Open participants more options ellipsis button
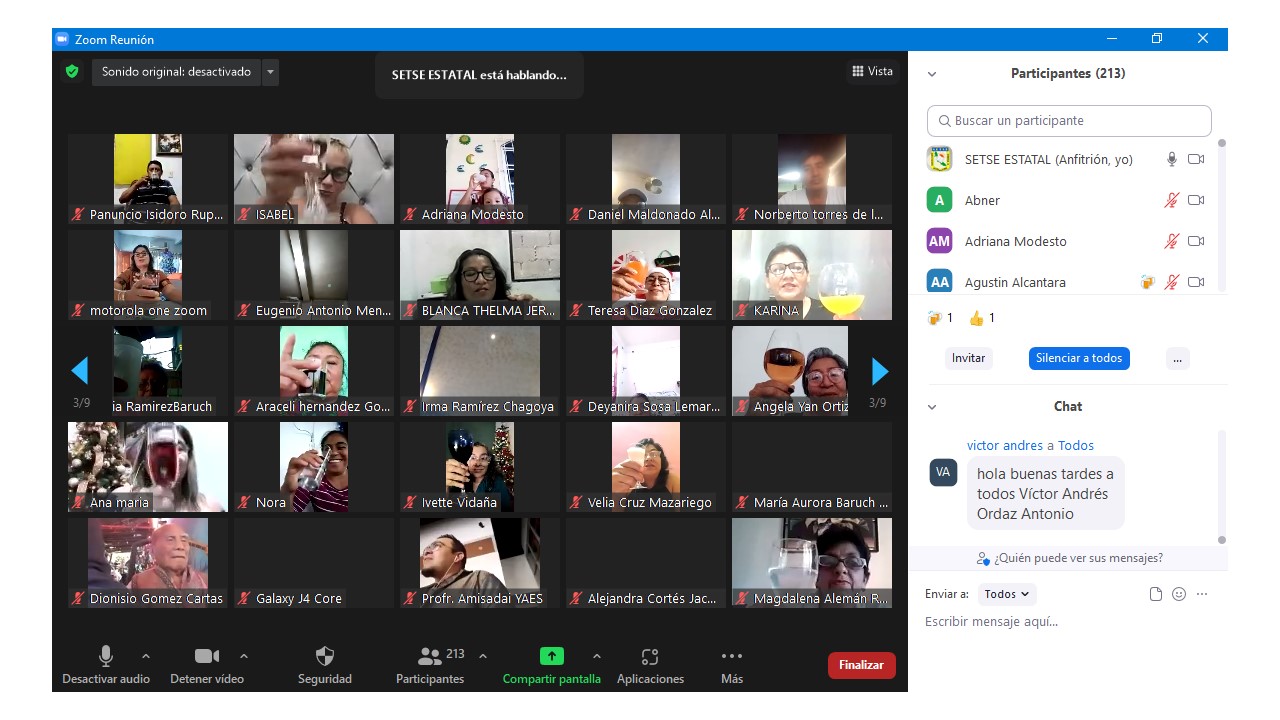The width and height of the screenshot is (1280, 720). click(1177, 358)
